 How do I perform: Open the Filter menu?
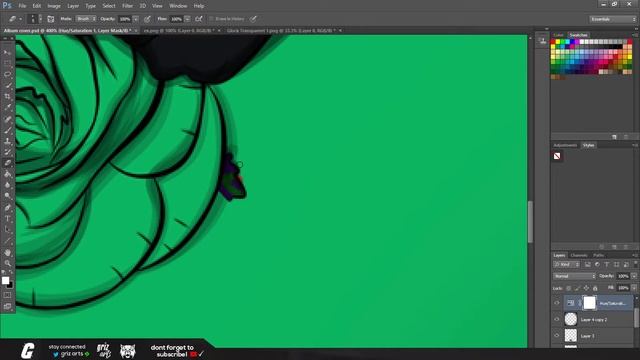pyautogui.click(x=127, y=6)
